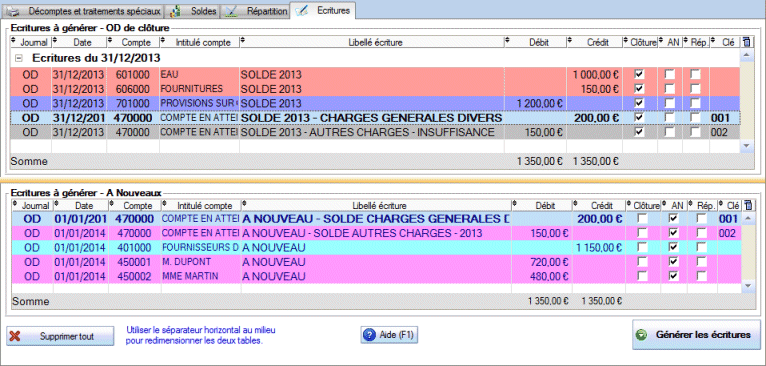Toggle Rép. checkbox for FOURNITURES row
Screen dimensions: 766x366
695,89
